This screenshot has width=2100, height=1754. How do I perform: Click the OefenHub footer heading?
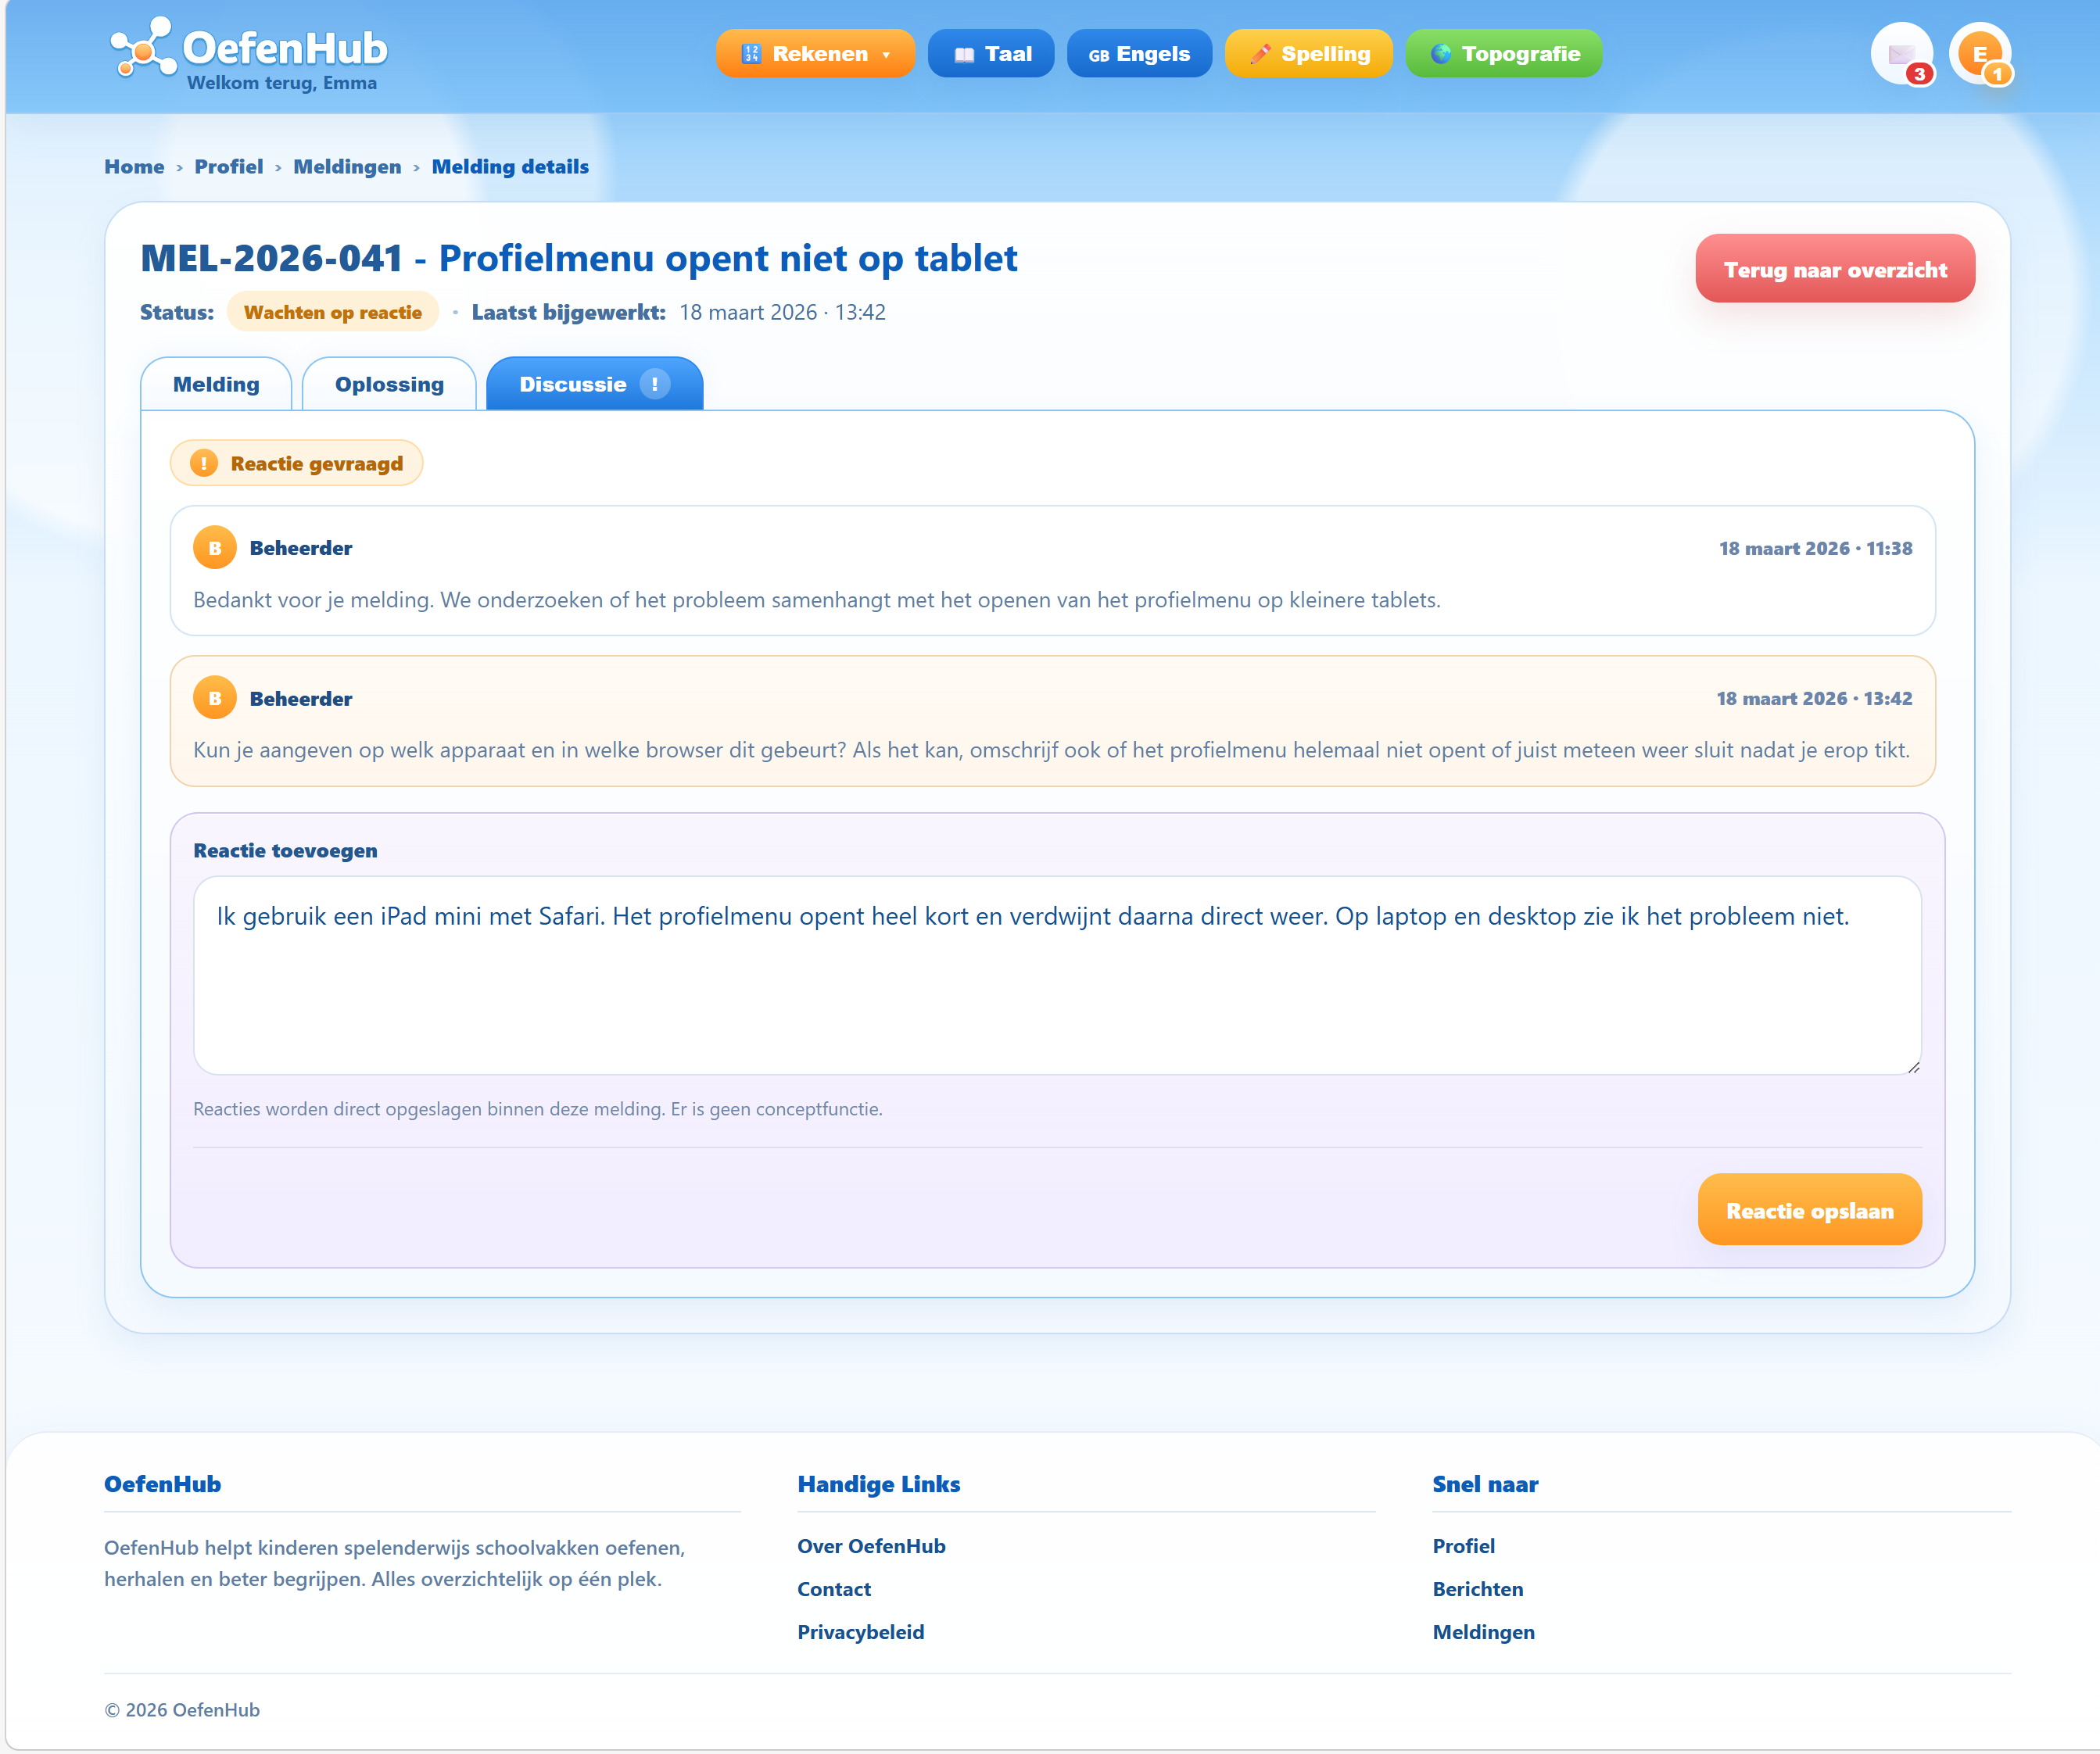click(163, 1484)
